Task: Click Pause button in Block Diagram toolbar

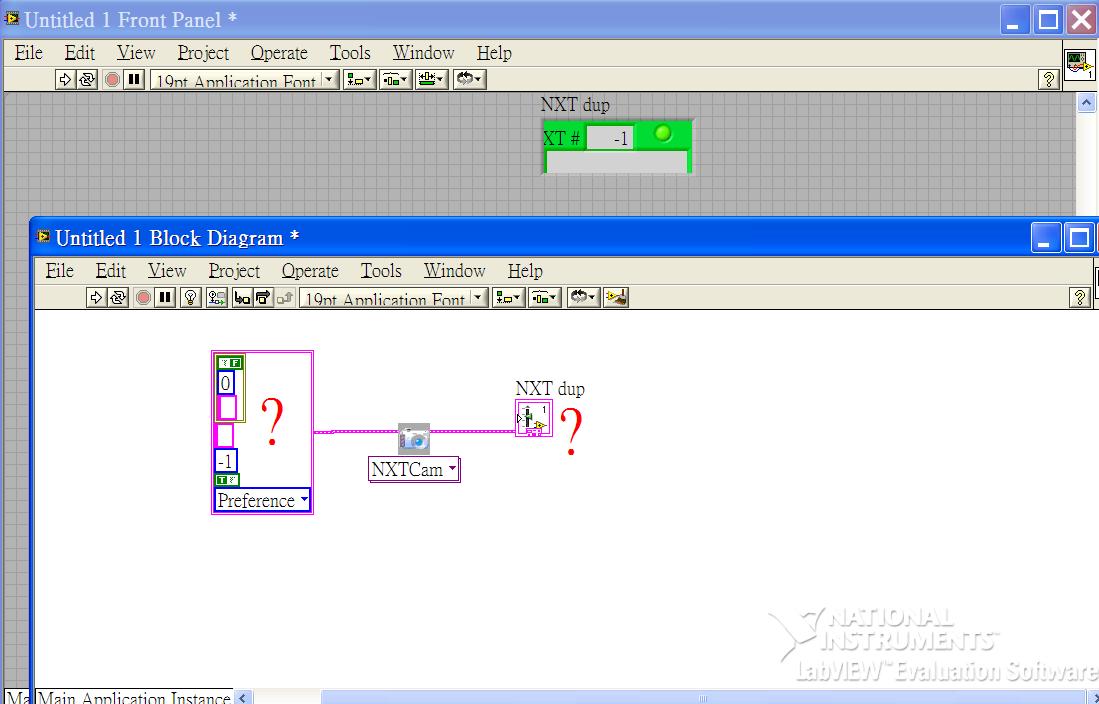Action: (x=165, y=297)
